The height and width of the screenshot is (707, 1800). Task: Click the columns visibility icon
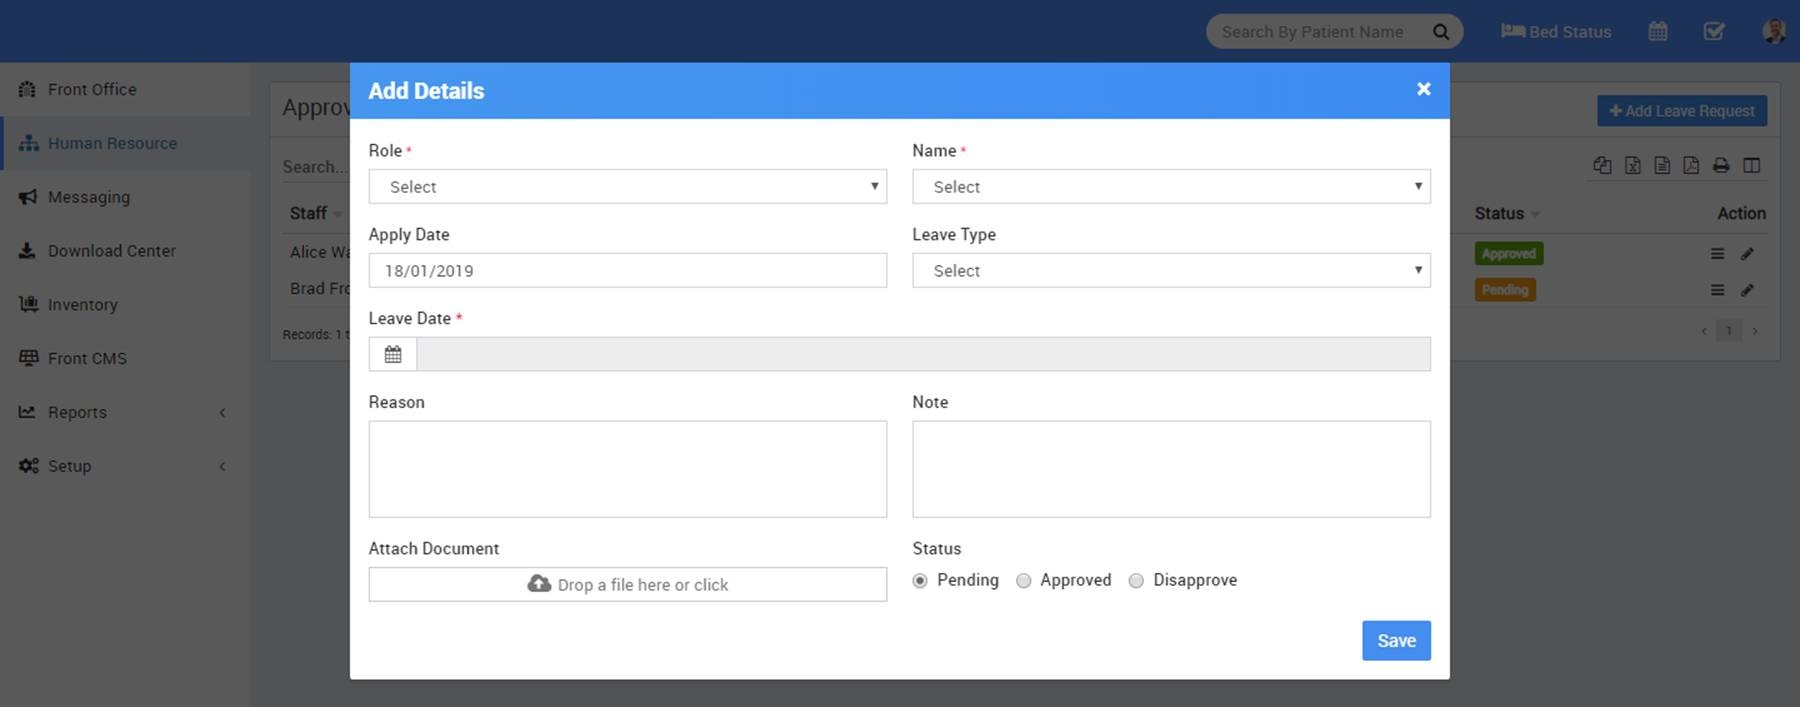pos(1751,166)
